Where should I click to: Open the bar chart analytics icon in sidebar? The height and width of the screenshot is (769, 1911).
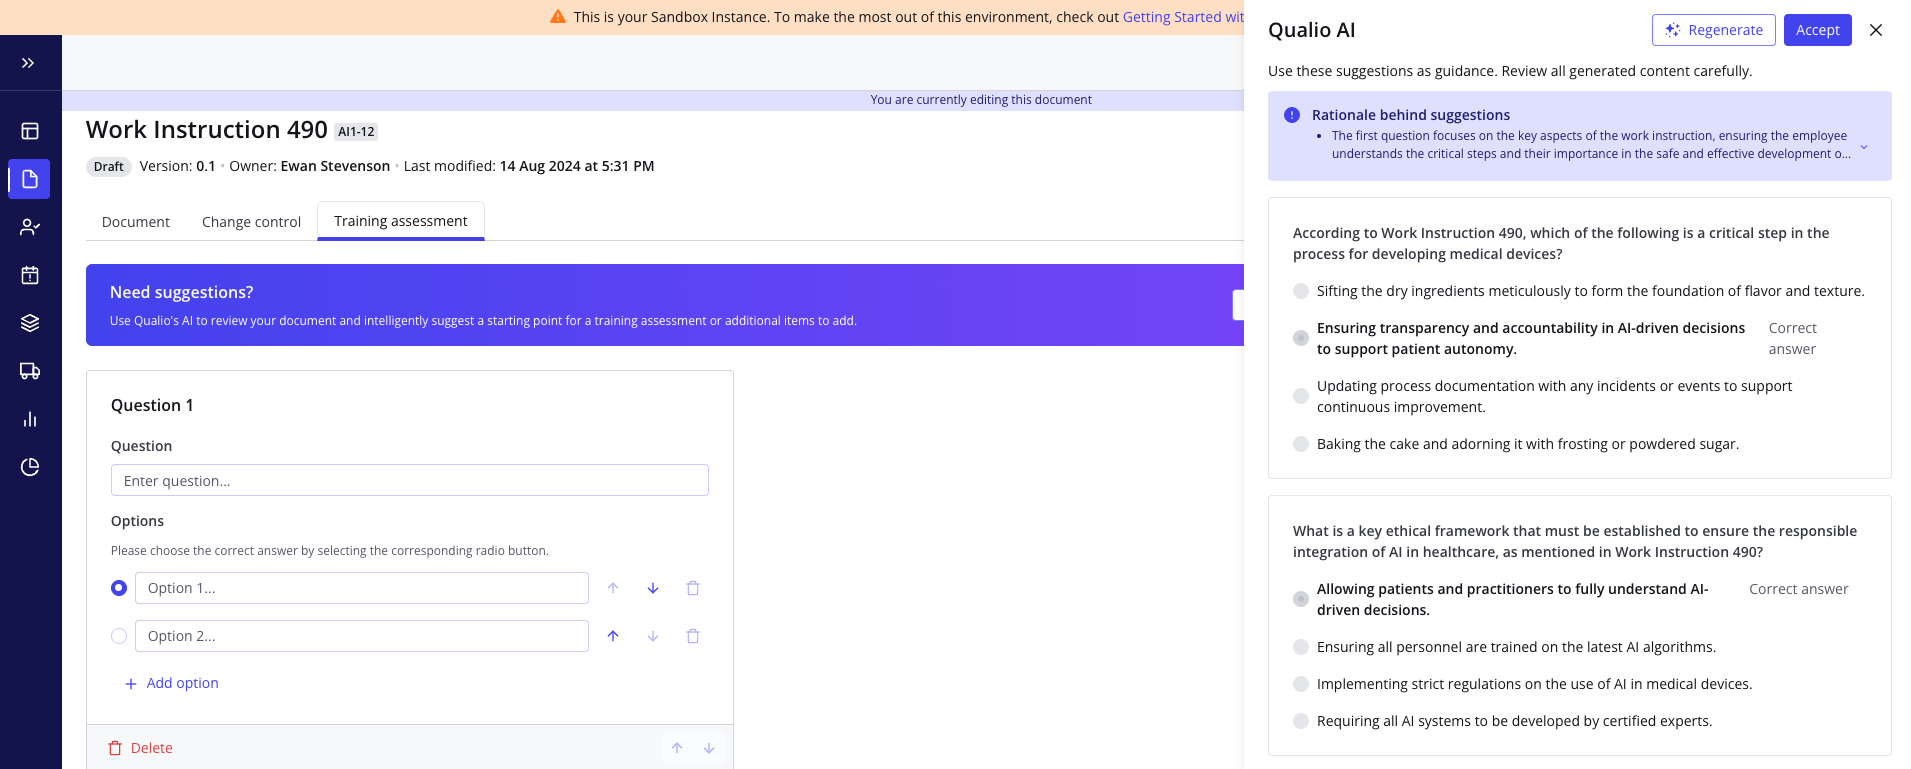[30, 419]
